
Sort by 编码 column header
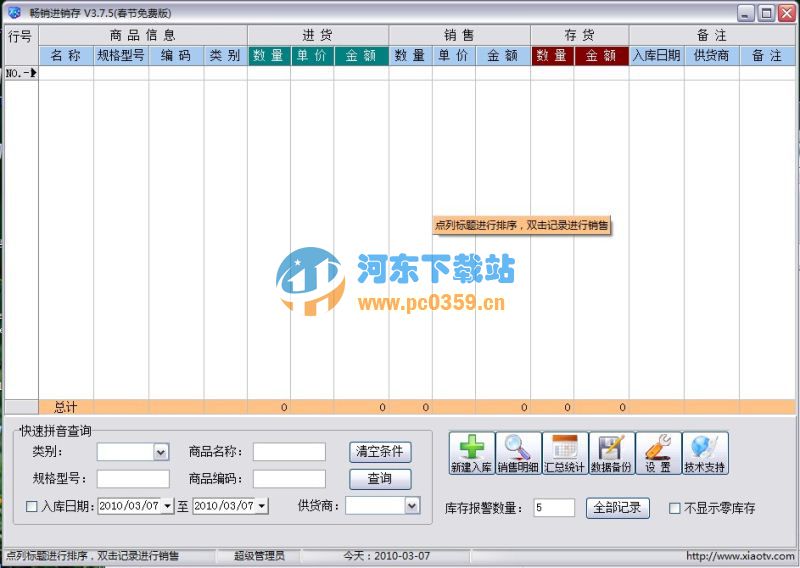(x=176, y=56)
